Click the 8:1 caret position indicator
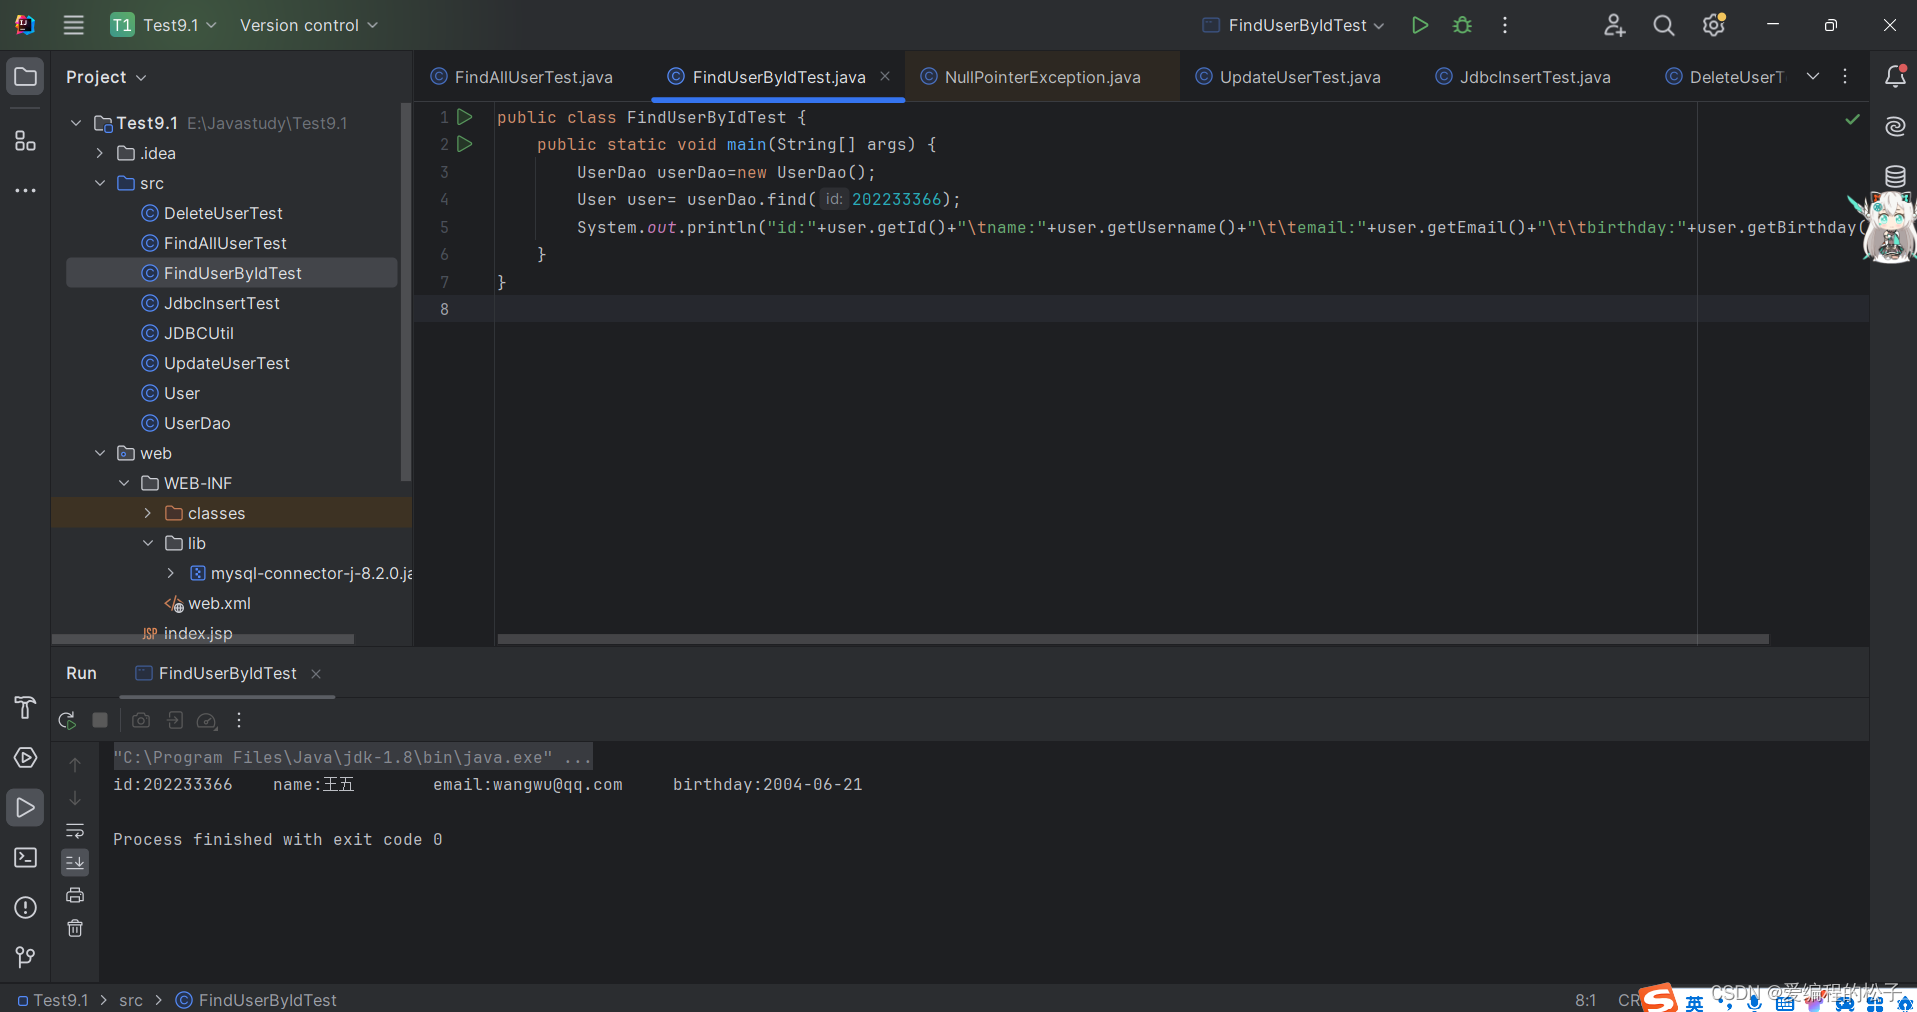The height and width of the screenshot is (1012, 1917). click(x=1585, y=1000)
